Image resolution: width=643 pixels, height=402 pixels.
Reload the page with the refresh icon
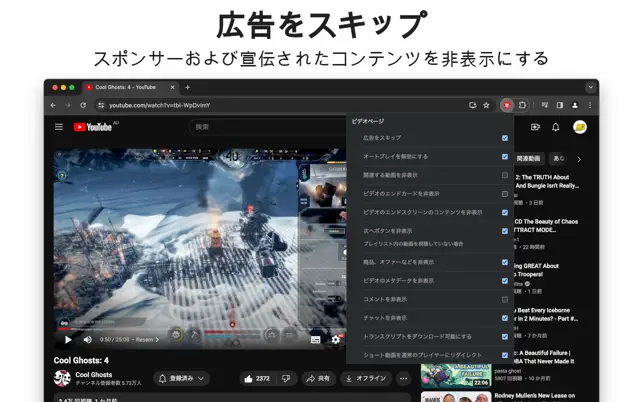[83, 105]
